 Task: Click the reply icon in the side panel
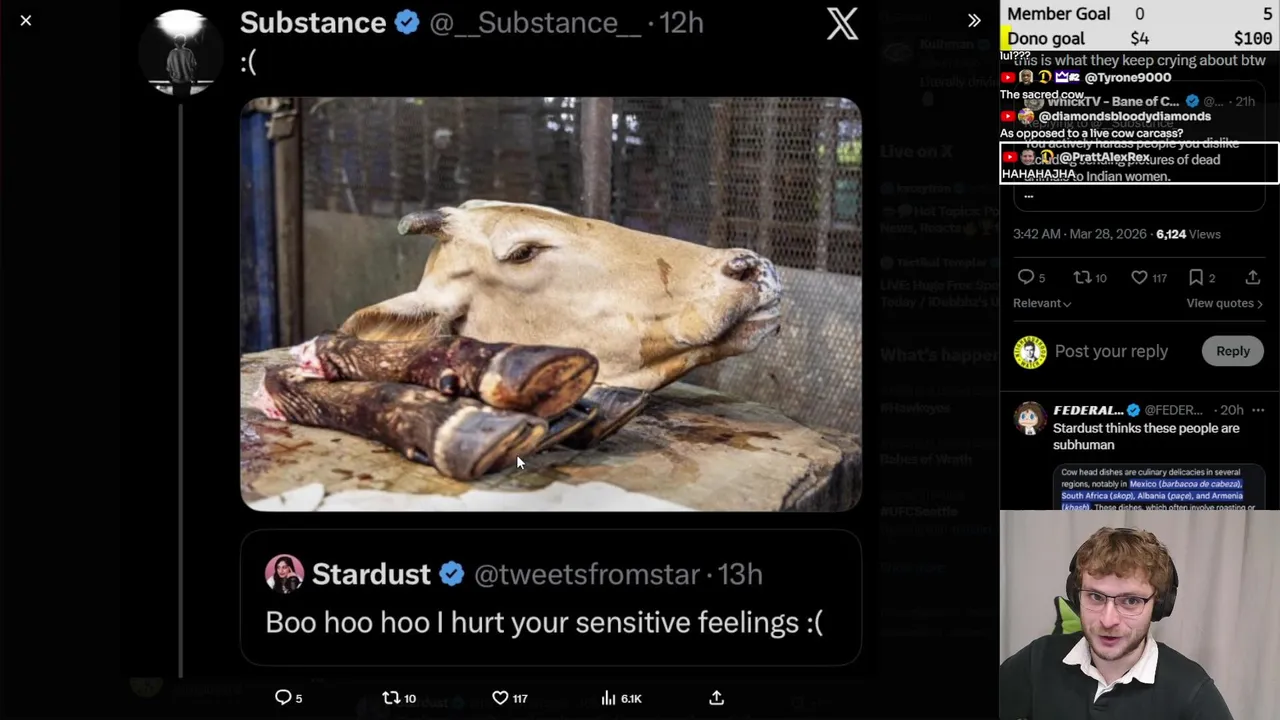tap(1026, 277)
